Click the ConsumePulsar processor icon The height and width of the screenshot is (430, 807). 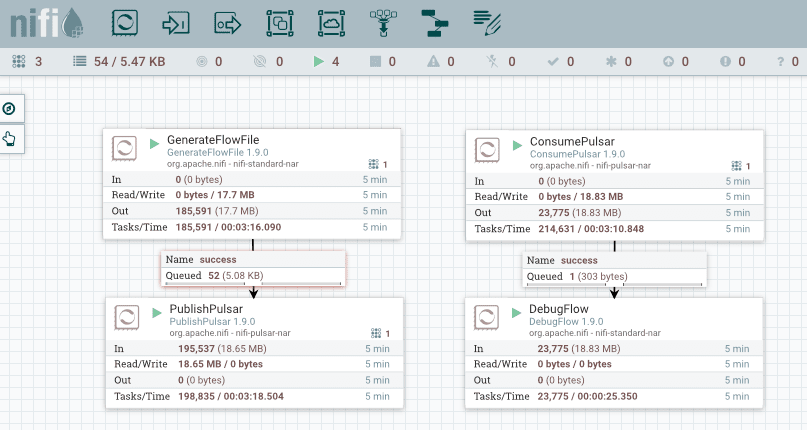tap(487, 150)
